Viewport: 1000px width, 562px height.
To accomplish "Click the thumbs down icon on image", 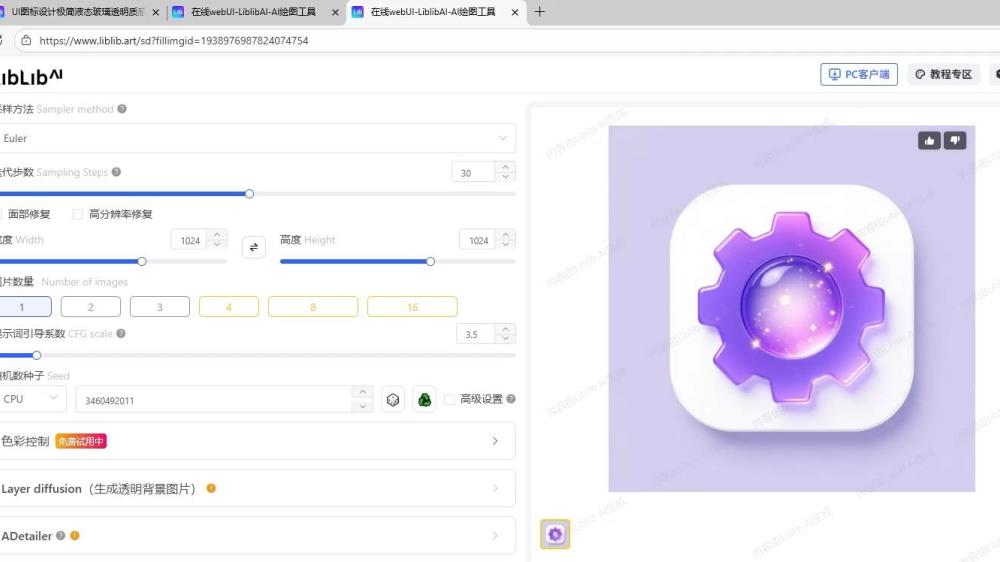I will pyautogui.click(x=955, y=141).
